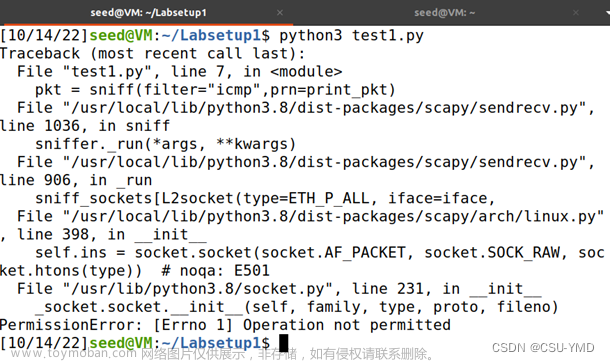Click the '/usr/lib/python3.8/socket.py' line 231 entry
The height and width of the screenshot is (362, 610).
click(x=279, y=289)
